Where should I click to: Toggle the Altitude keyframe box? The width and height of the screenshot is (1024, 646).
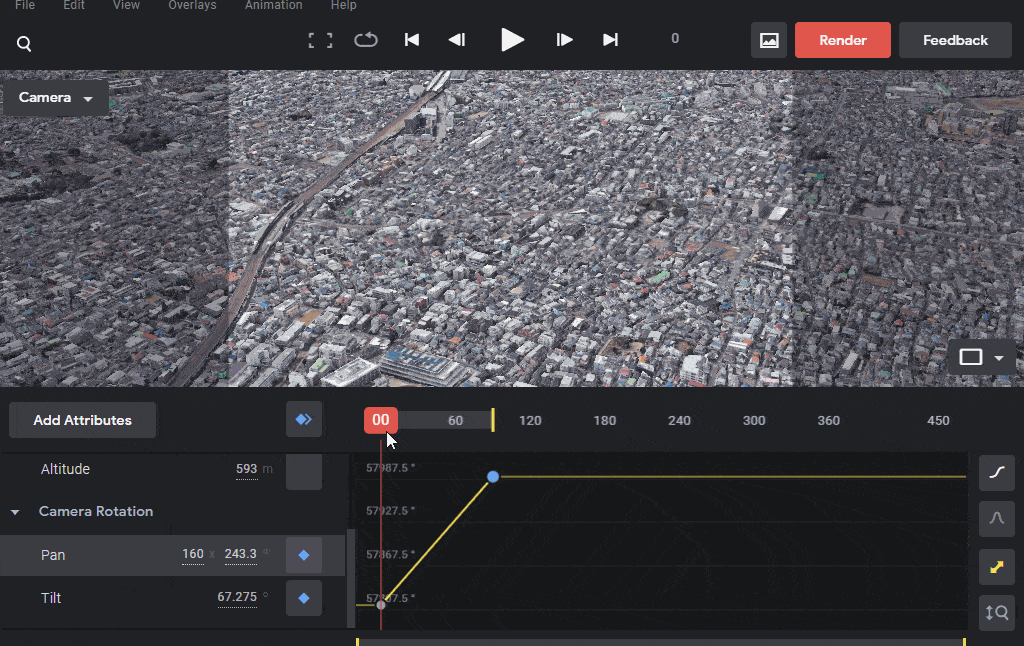(304, 472)
